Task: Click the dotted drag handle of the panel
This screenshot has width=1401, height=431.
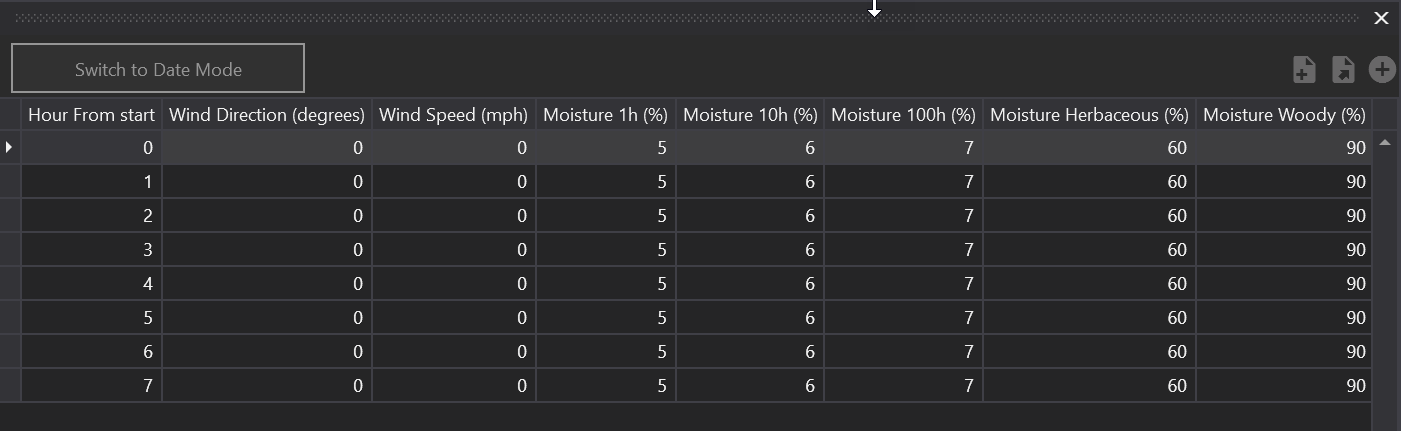Action: tap(600, 18)
